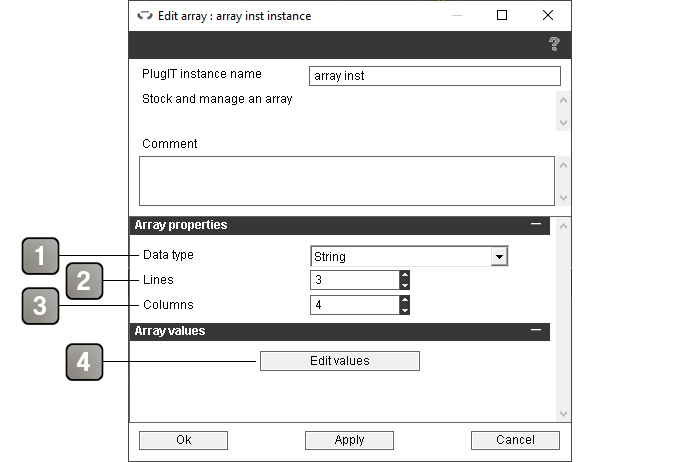Click the help question mark icon

point(554,44)
